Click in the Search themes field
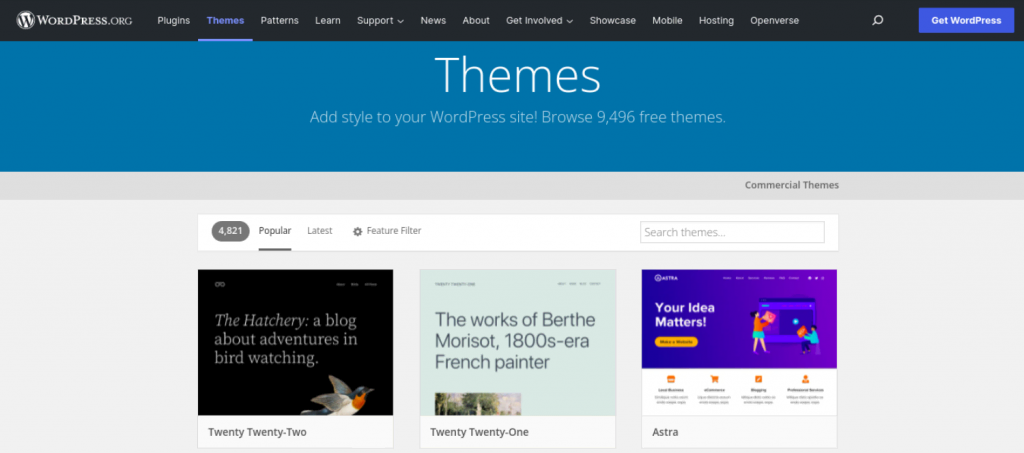The height and width of the screenshot is (453, 1024). click(732, 232)
